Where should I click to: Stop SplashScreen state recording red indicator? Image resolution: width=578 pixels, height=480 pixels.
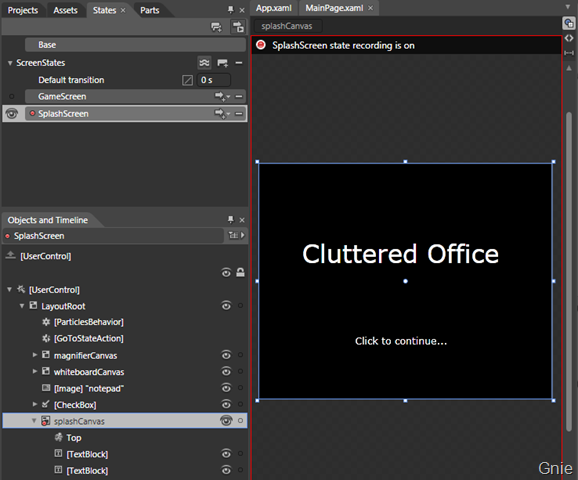tap(261, 45)
